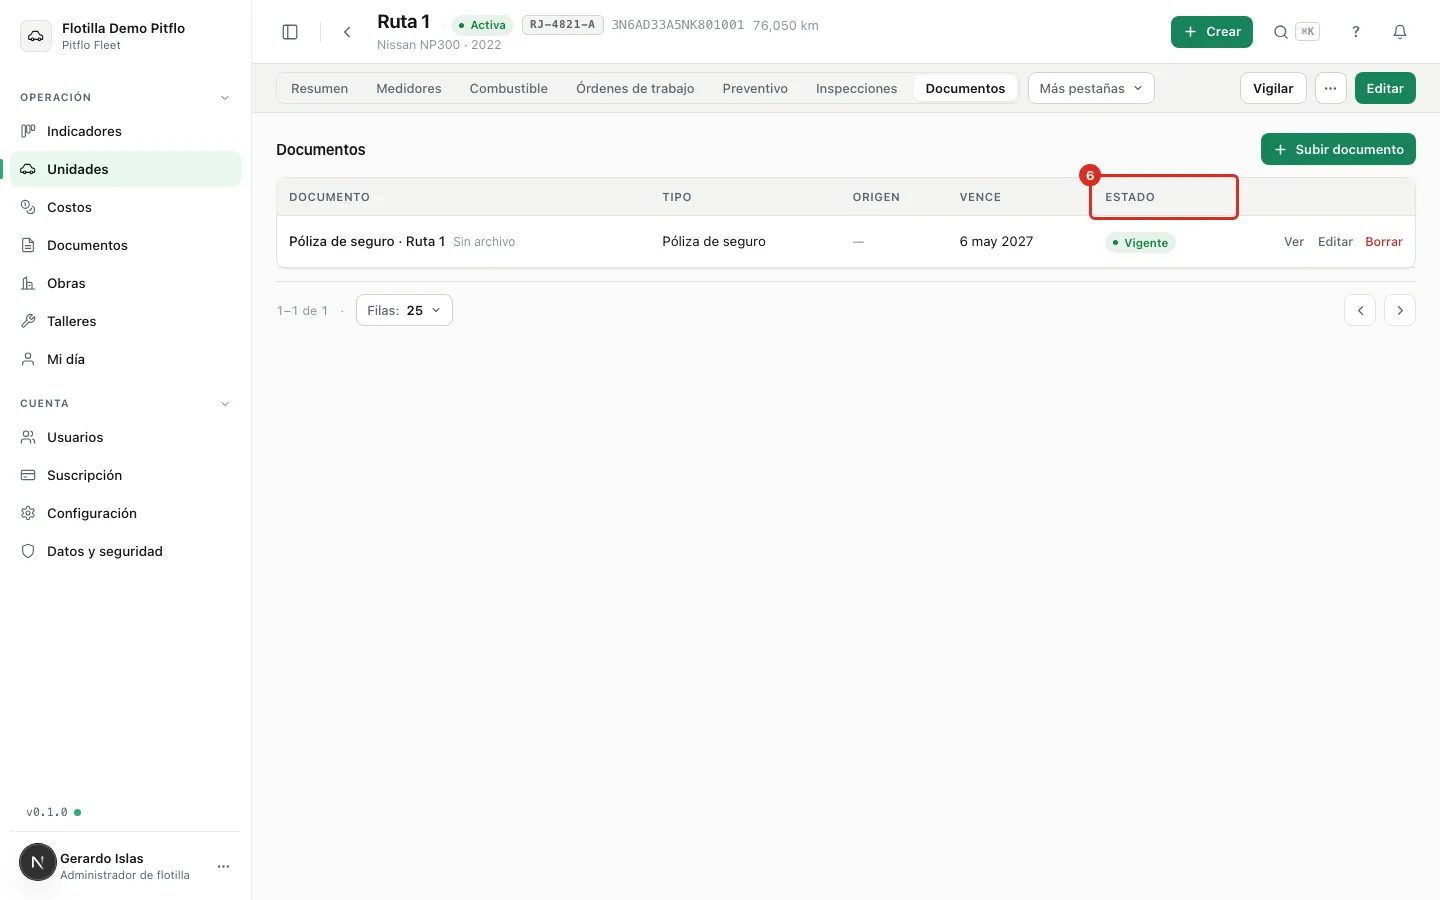Screen dimensions: 1440x900
Task: Click the RJ-4821-A plate badge
Action: 562,25
